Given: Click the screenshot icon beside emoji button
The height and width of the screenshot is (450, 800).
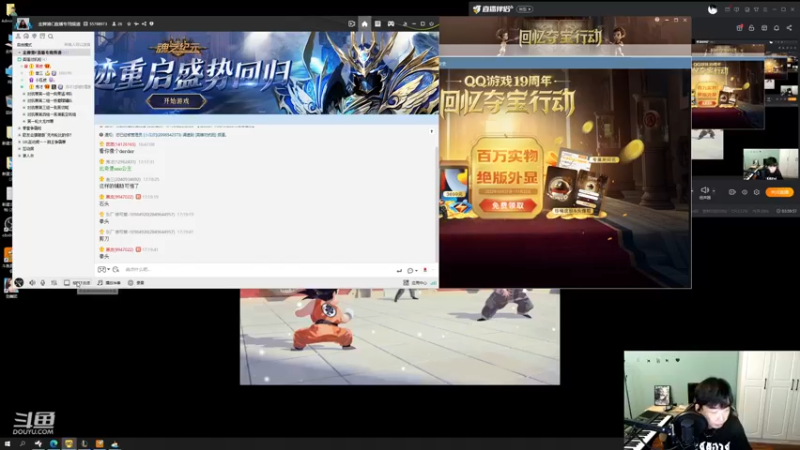Looking at the screenshot, I should (116, 269).
